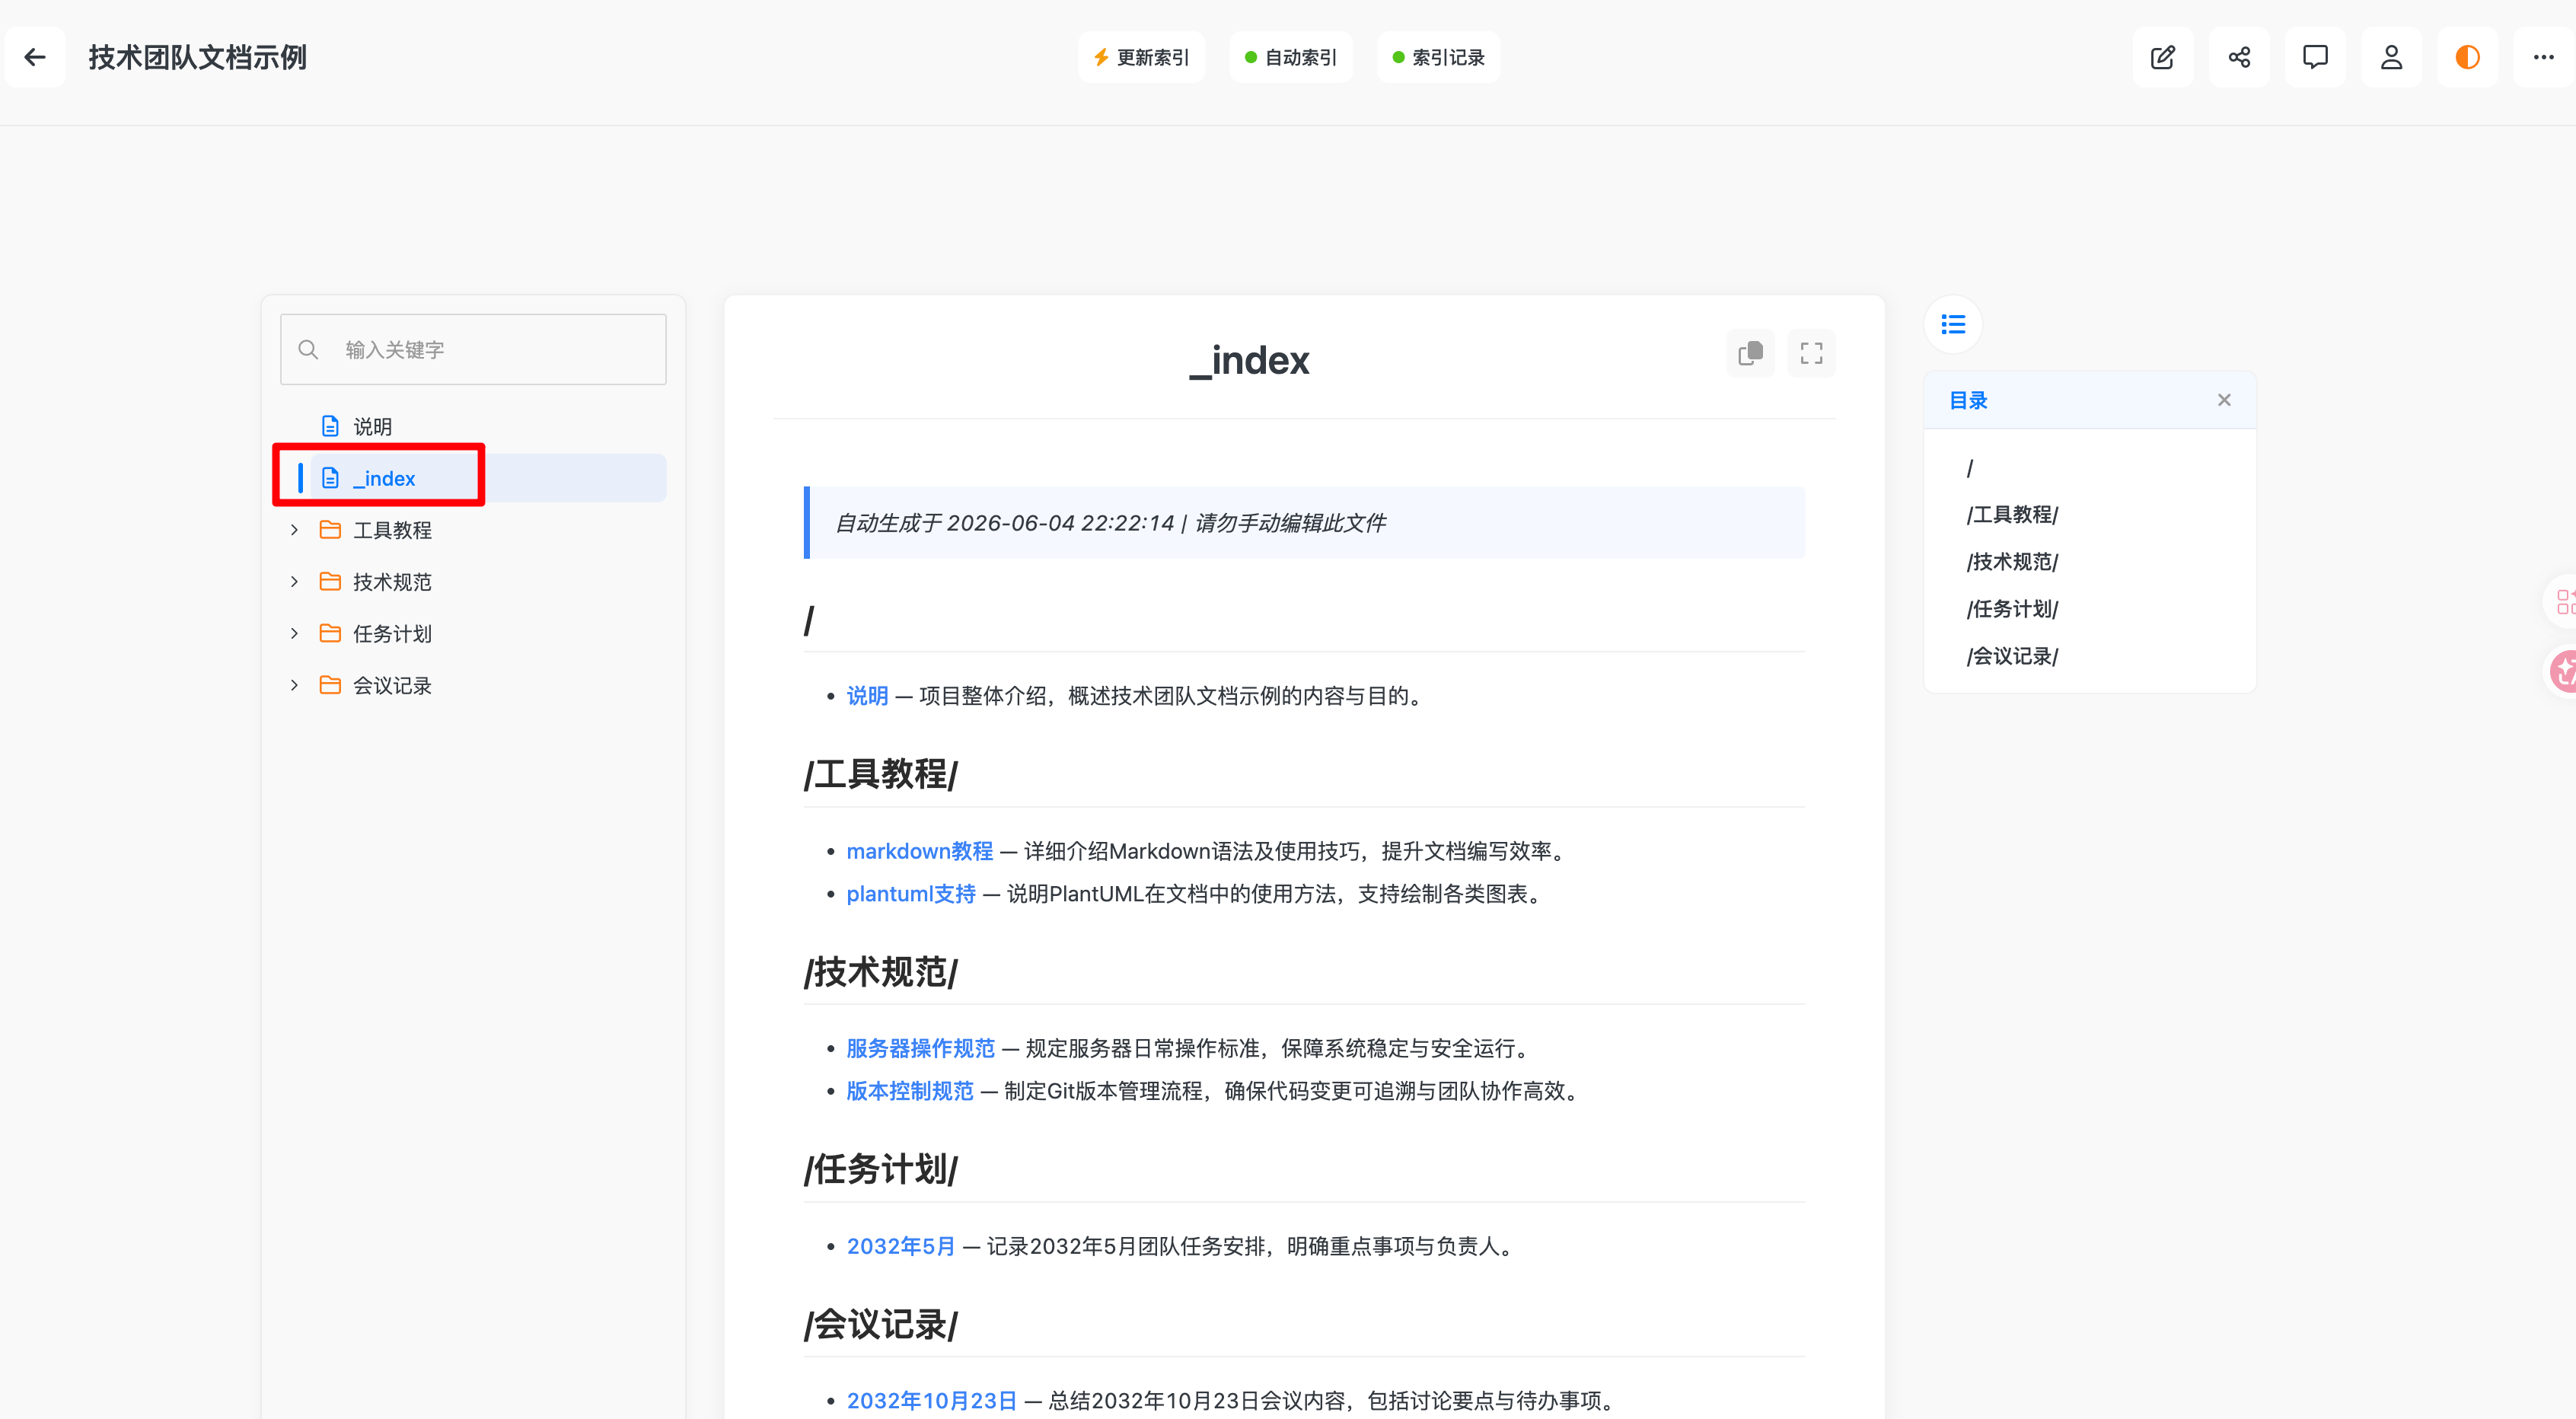Open the three-dot more menu
This screenshot has height=1419, width=2576.
click(2543, 57)
